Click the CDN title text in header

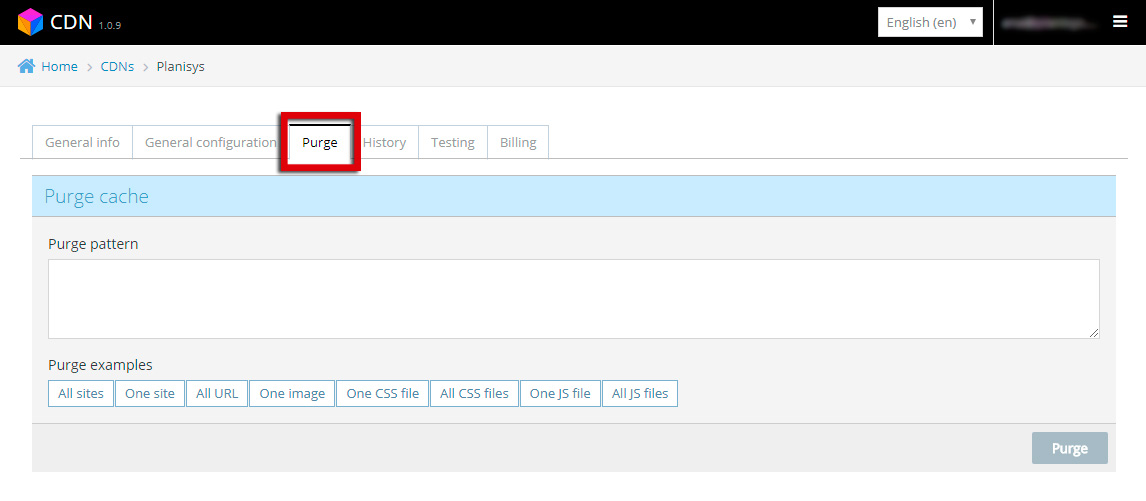click(x=72, y=23)
